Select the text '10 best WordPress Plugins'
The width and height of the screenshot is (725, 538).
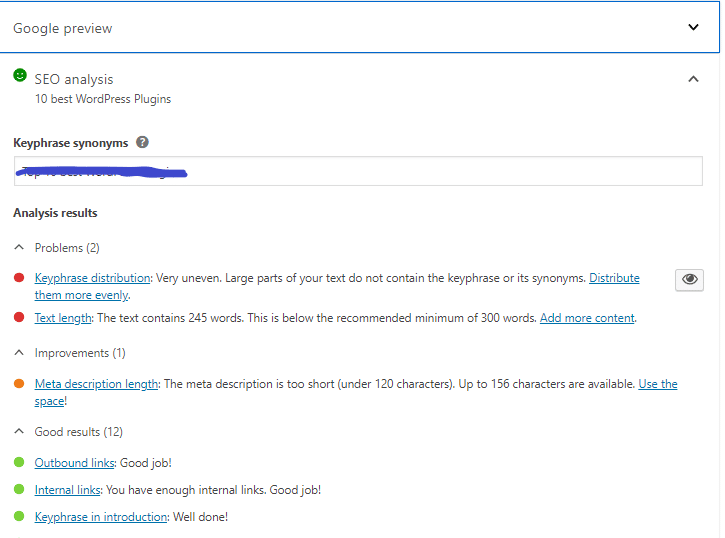103,99
